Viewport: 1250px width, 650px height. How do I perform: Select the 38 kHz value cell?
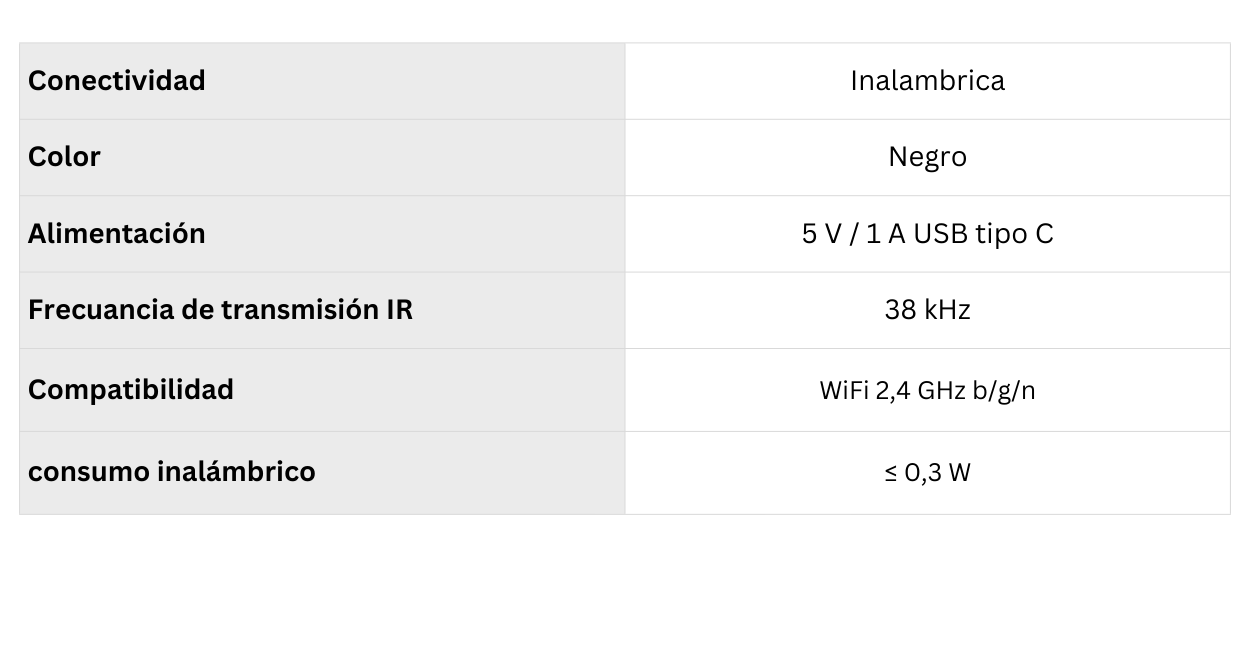(927, 310)
